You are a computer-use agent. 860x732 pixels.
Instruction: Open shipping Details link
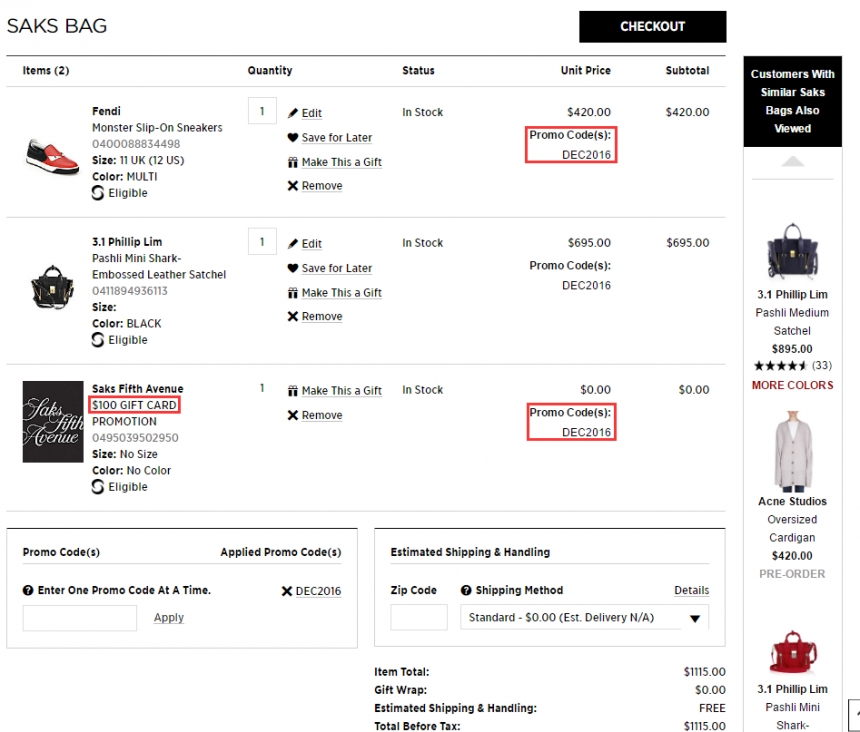pyautogui.click(x=691, y=591)
